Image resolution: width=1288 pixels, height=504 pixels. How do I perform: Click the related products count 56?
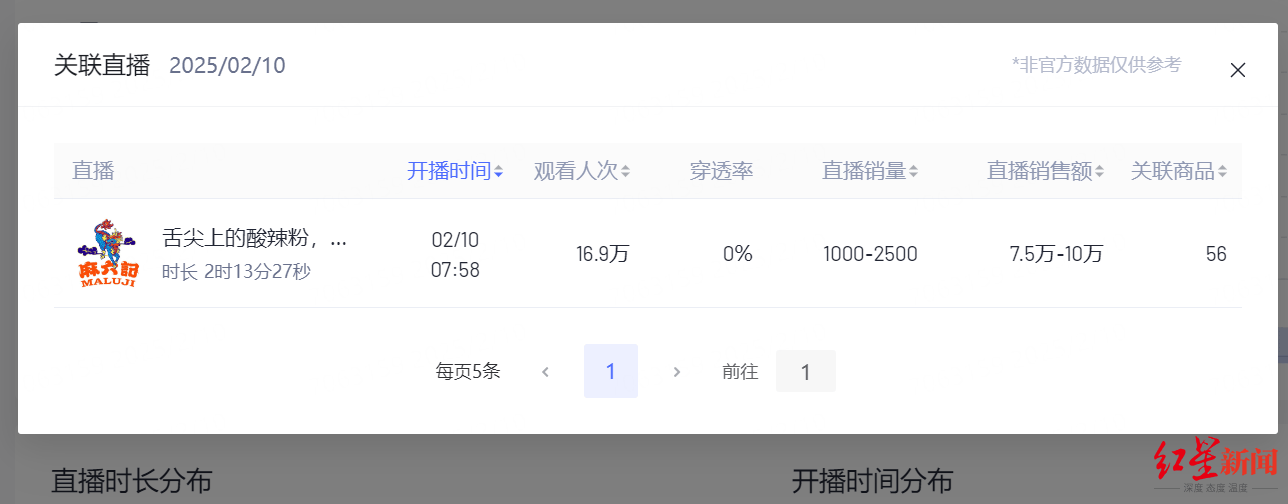(x=1215, y=254)
